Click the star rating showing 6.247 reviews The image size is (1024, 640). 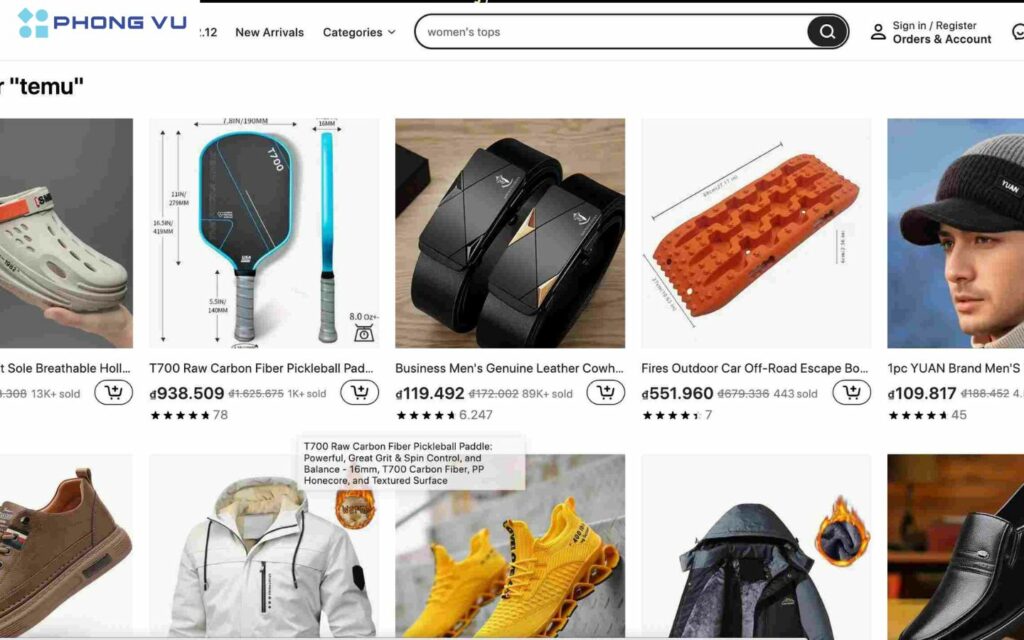426,415
